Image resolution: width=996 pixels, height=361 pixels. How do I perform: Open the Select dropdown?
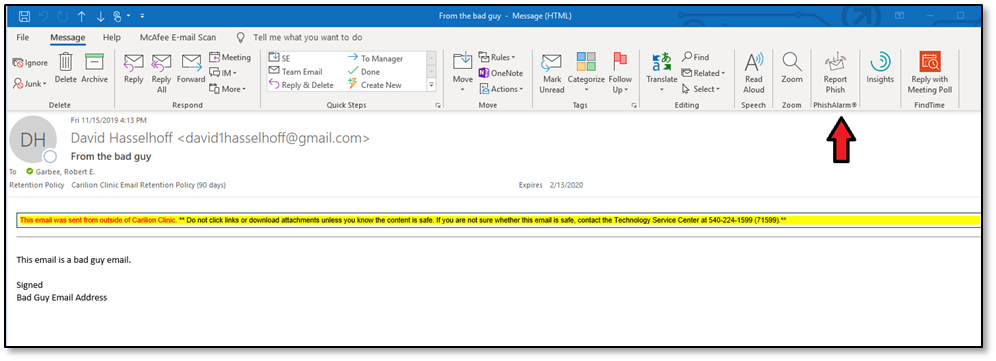point(700,89)
